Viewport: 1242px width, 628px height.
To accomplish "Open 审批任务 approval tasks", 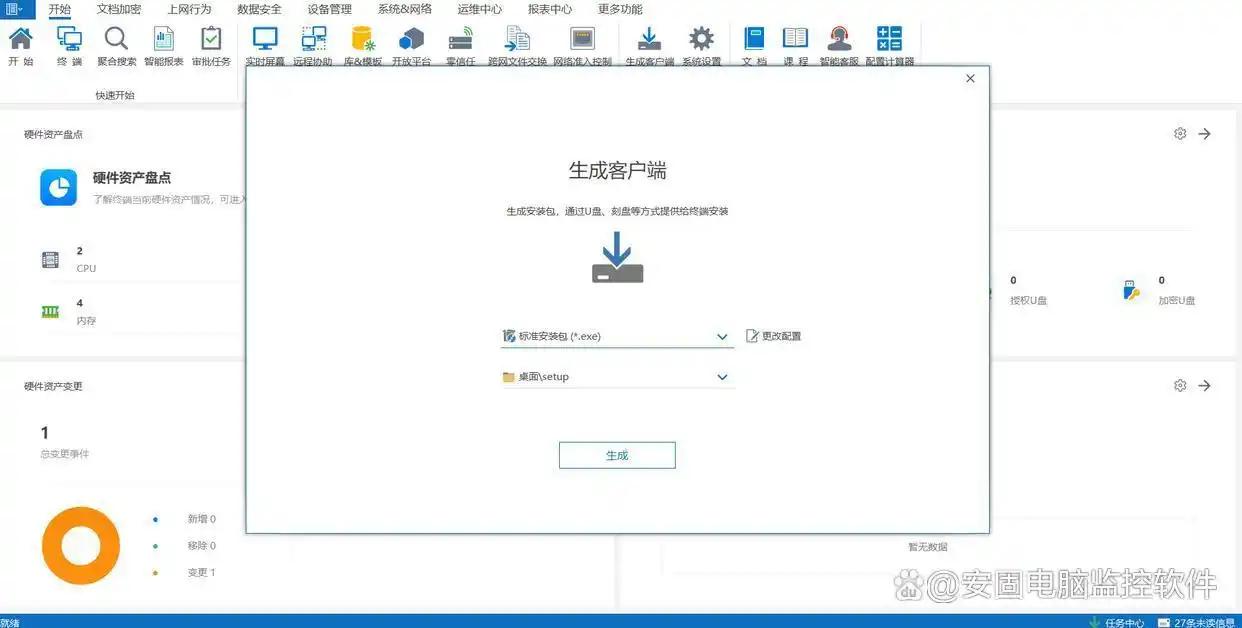I will pyautogui.click(x=211, y=46).
